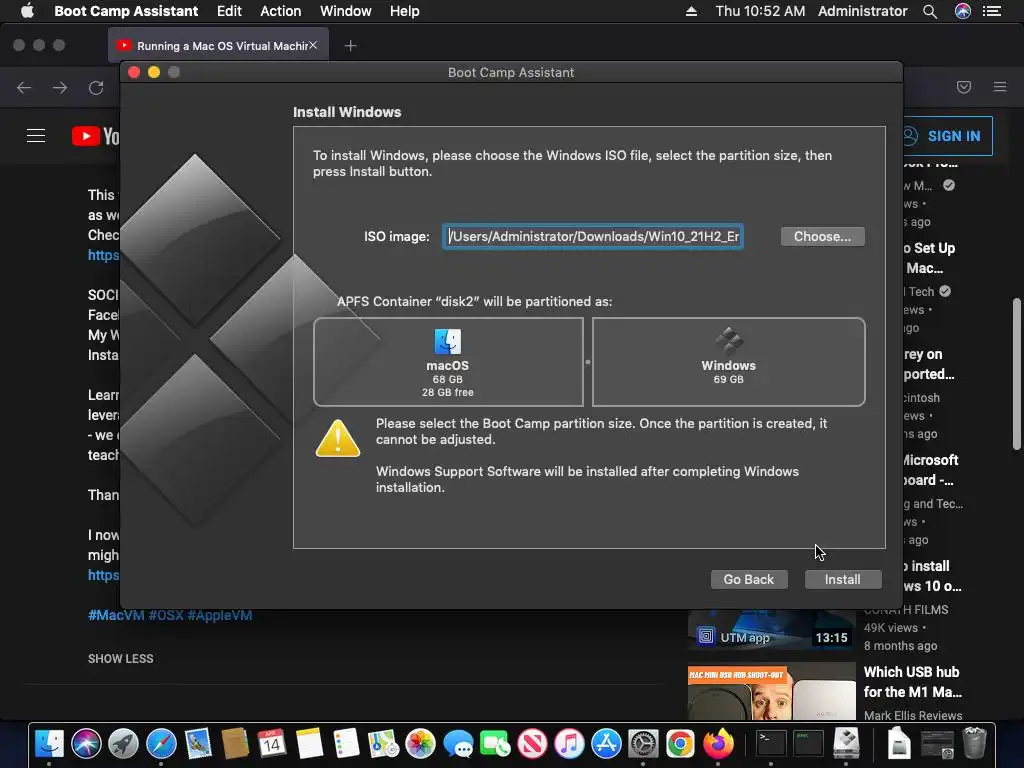Open FaceTime app in the Dock

(x=495, y=743)
